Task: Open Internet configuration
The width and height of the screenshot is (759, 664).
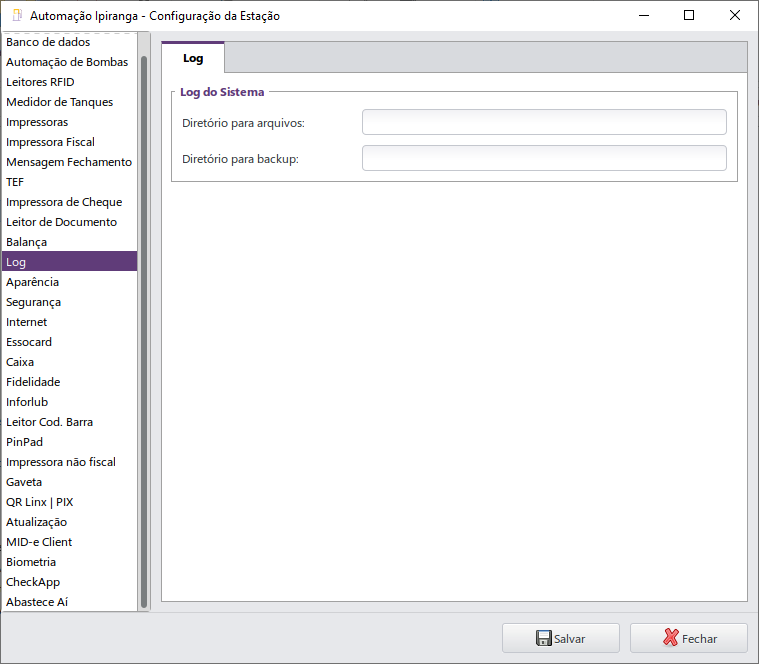Action: click(70, 322)
